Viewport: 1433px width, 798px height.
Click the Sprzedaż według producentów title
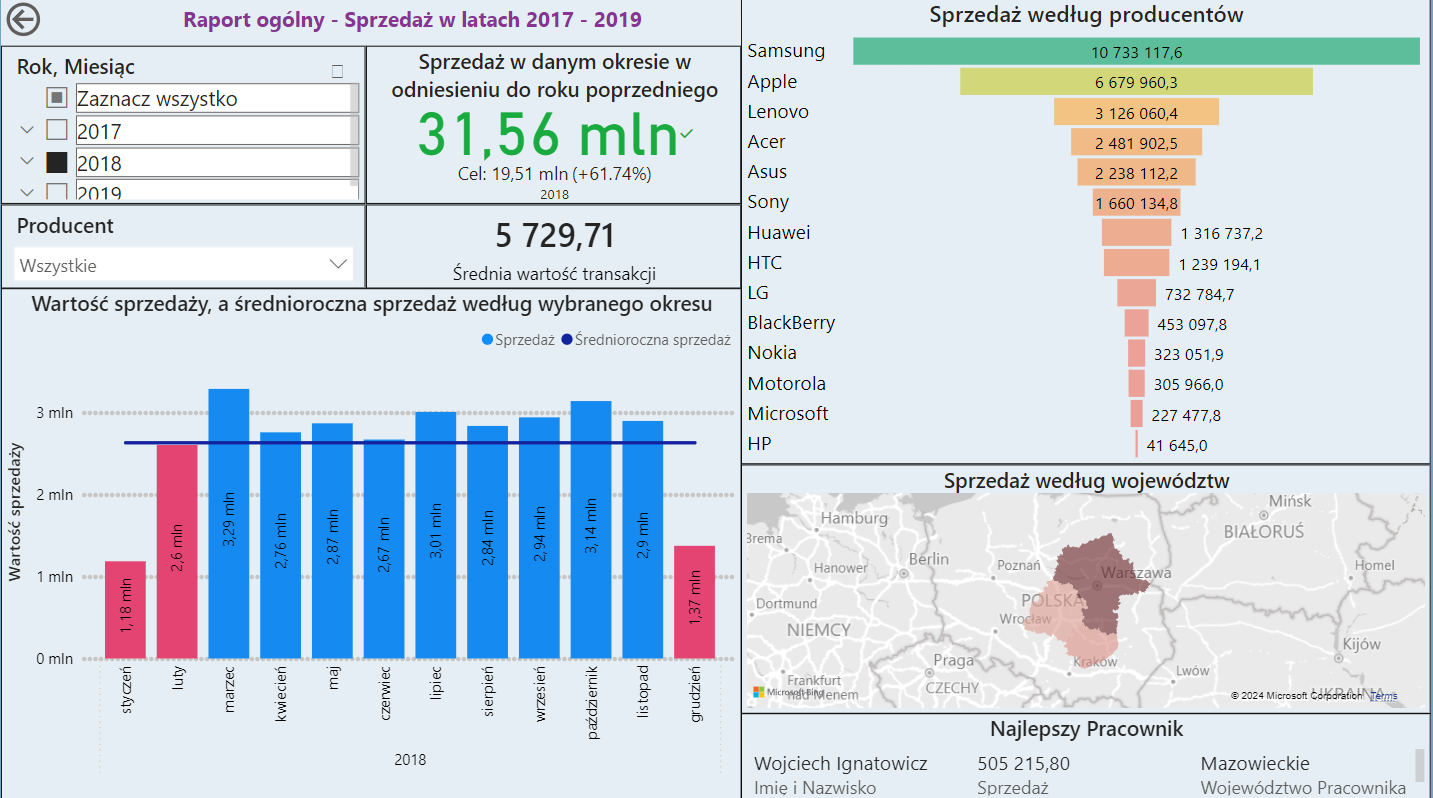(x=1086, y=15)
